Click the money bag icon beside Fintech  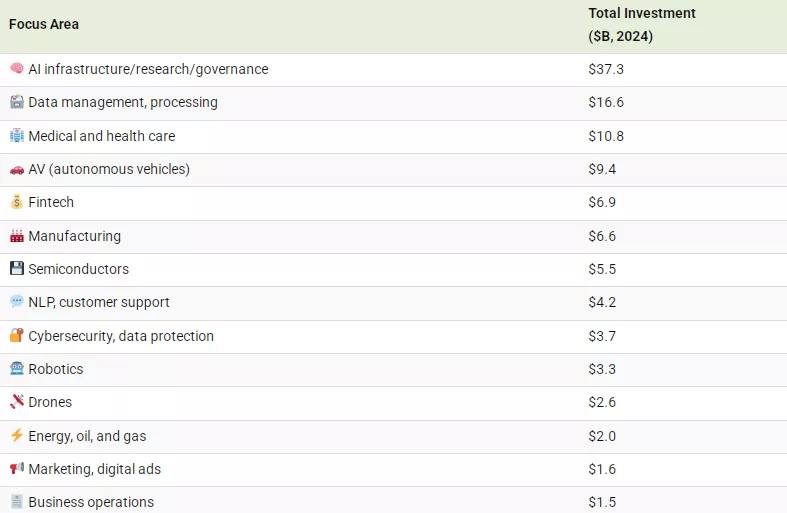pos(16,202)
